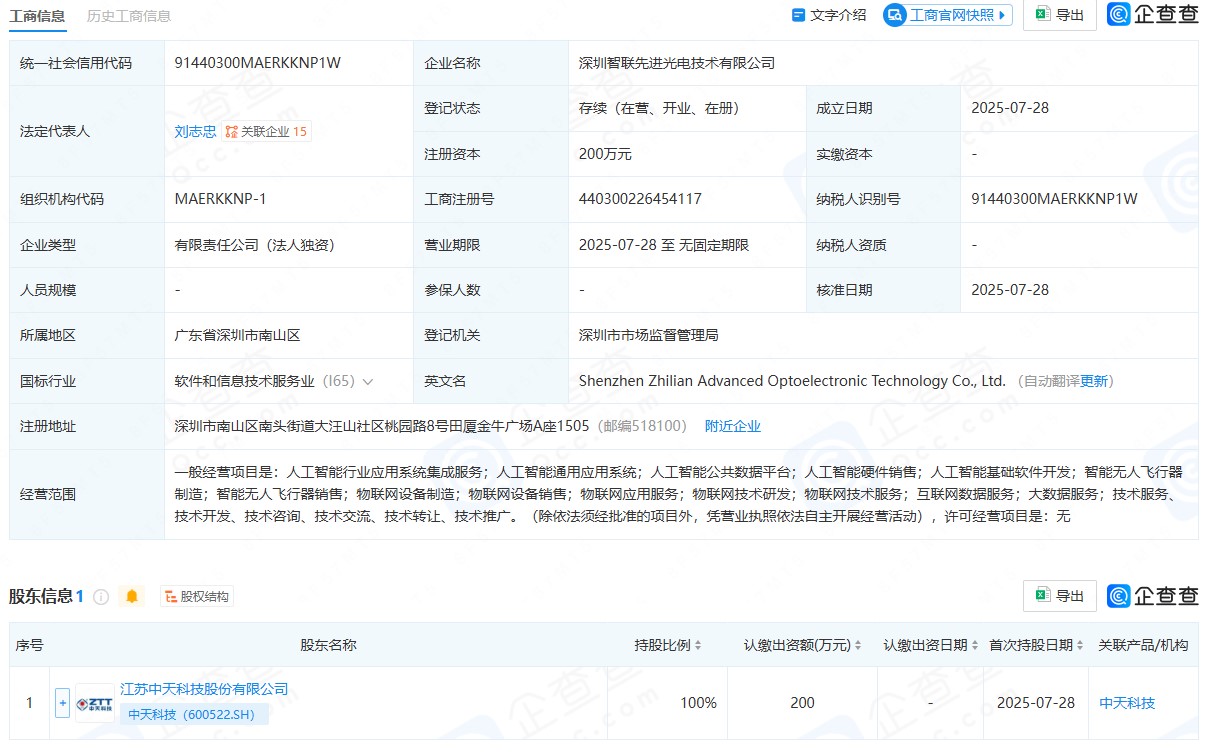View 关联企业 15 badge
Image resolution: width=1212 pixels, height=752 pixels.
266,131
